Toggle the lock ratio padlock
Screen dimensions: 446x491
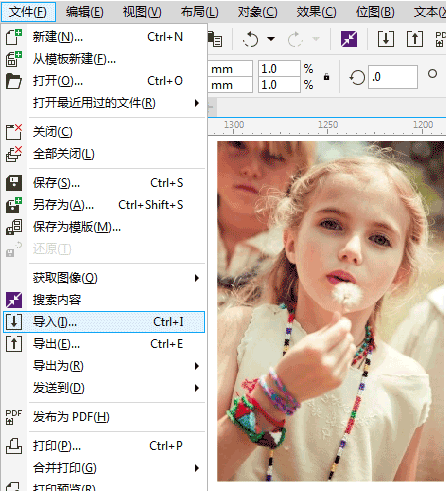coord(326,77)
